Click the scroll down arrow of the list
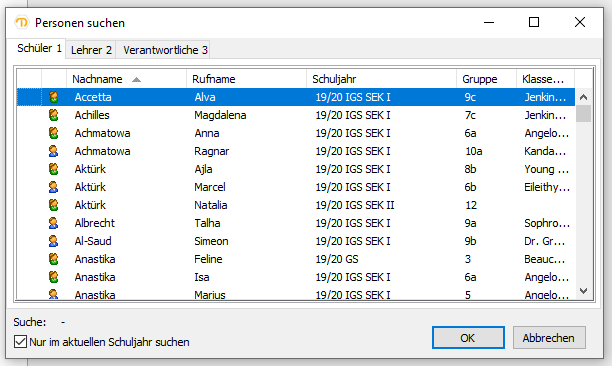This screenshot has height=366, width=612. (584, 291)
